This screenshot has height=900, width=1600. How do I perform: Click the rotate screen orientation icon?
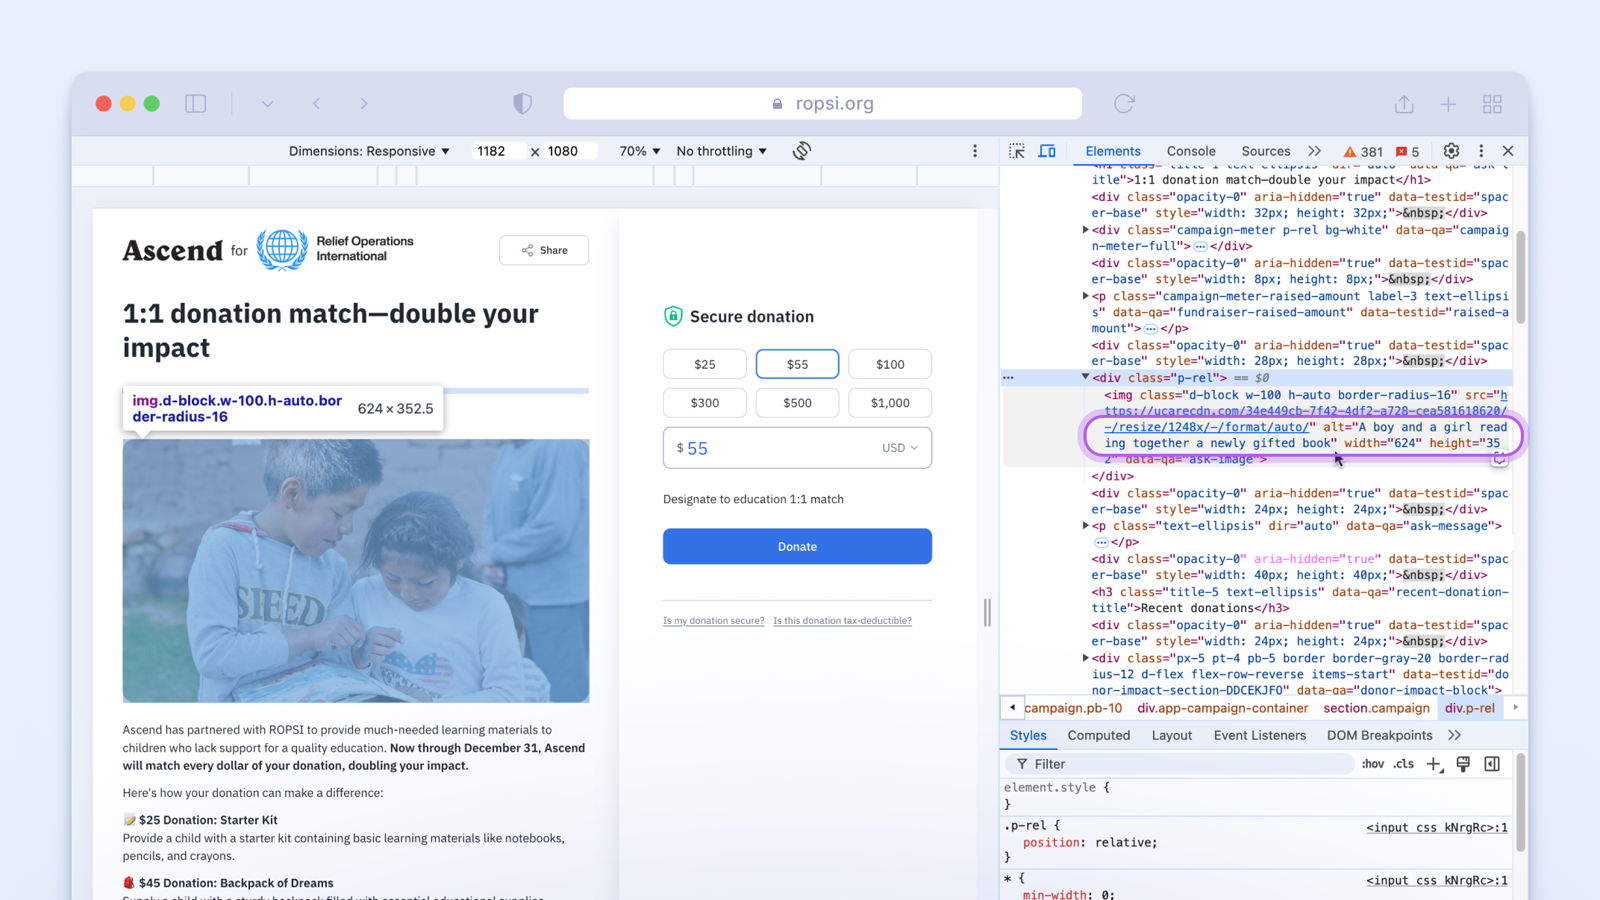click(801, 151)
